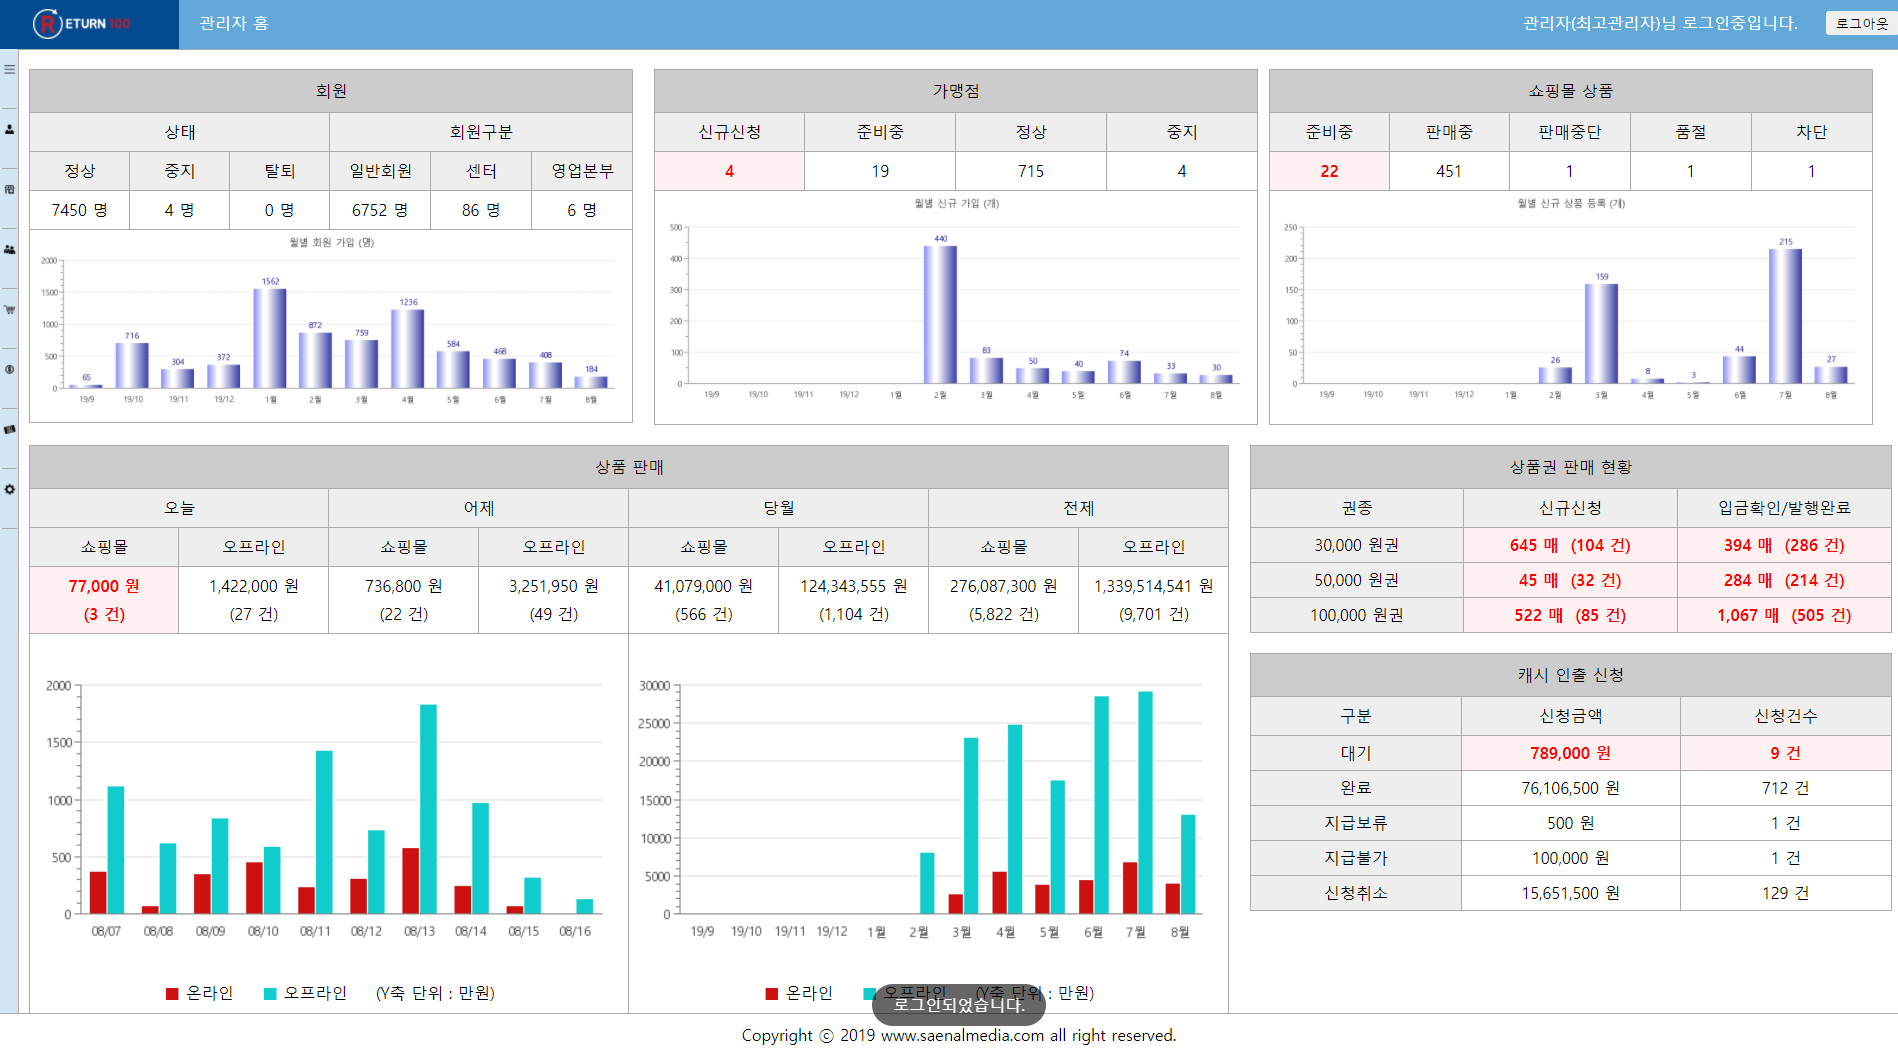Select the user group icon in sidebar
The height and width of the screenshot is (1048, 1898).
click(9, 249)
